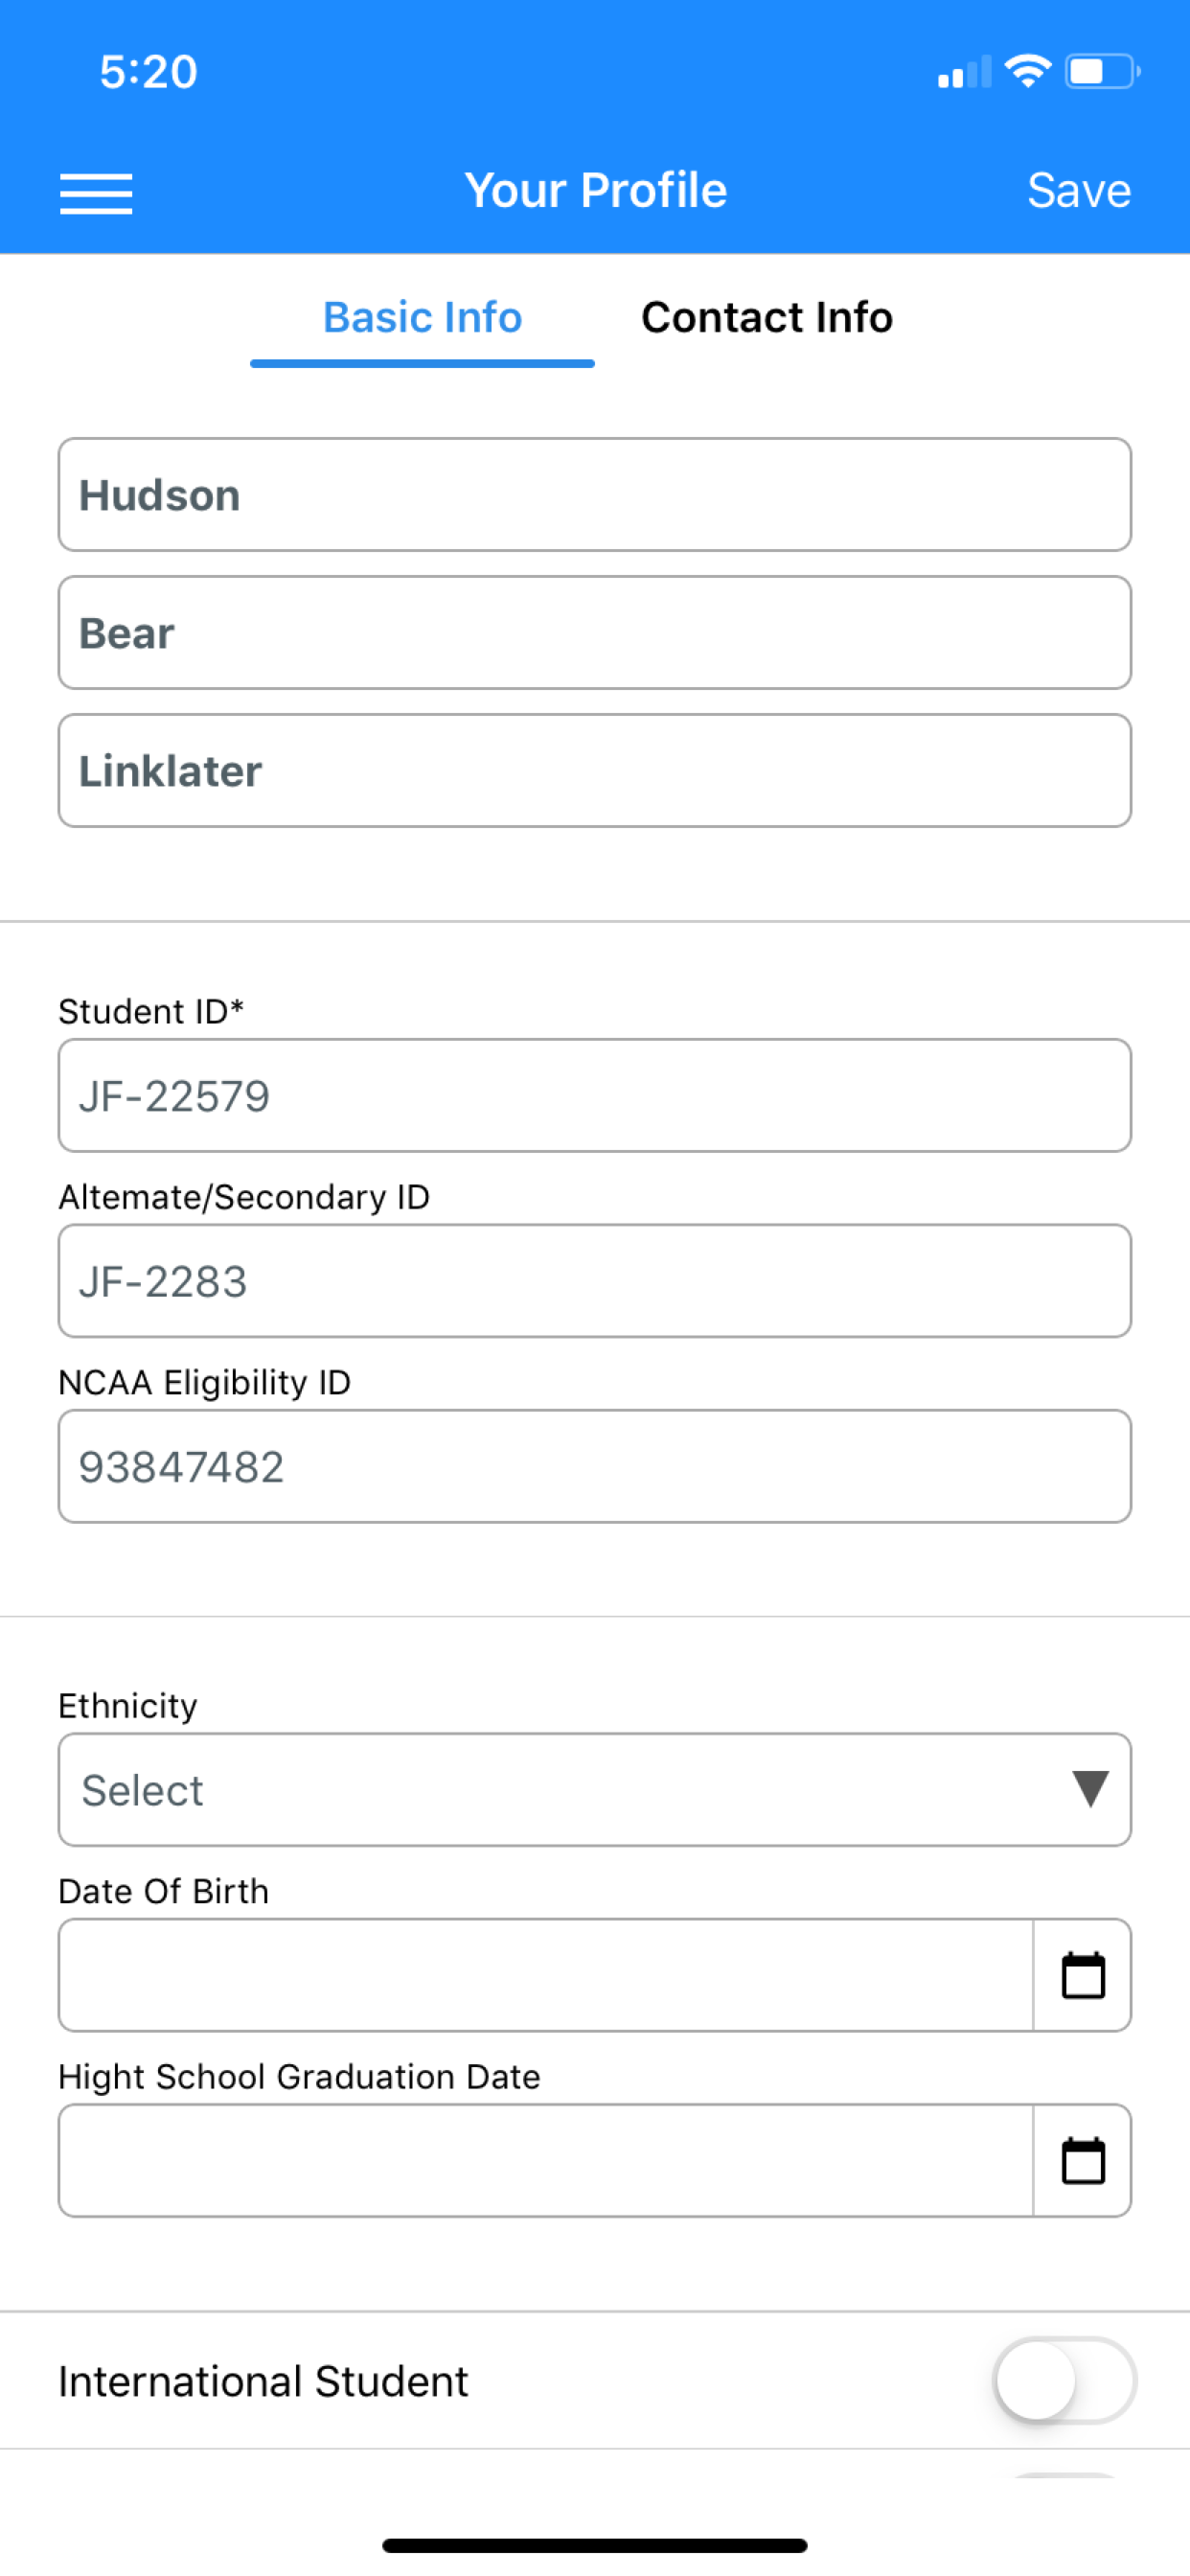
Task: Edit the last name Linklater field
Action: pyautogui.click(x=595, y=771)
